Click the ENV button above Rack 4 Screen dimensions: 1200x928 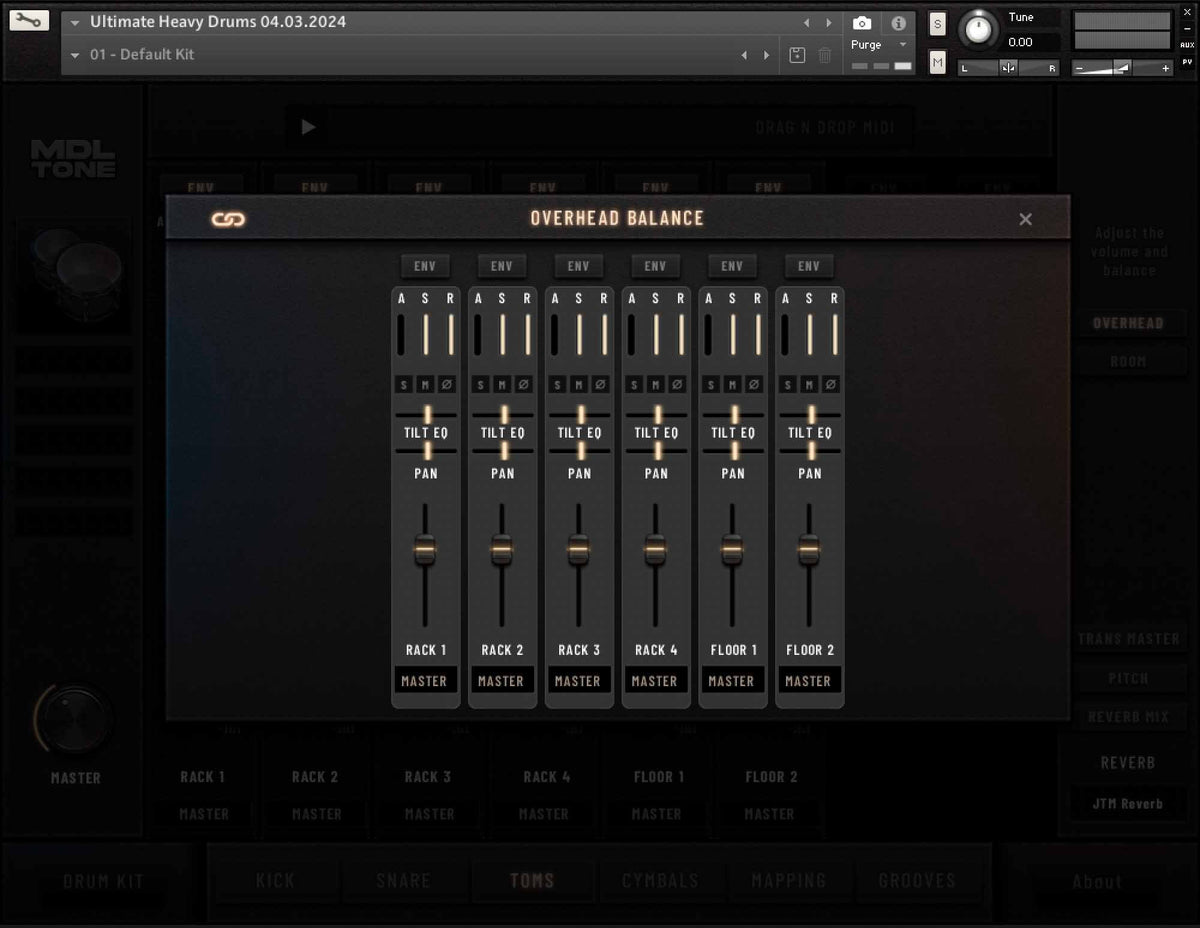pos(656,266)
